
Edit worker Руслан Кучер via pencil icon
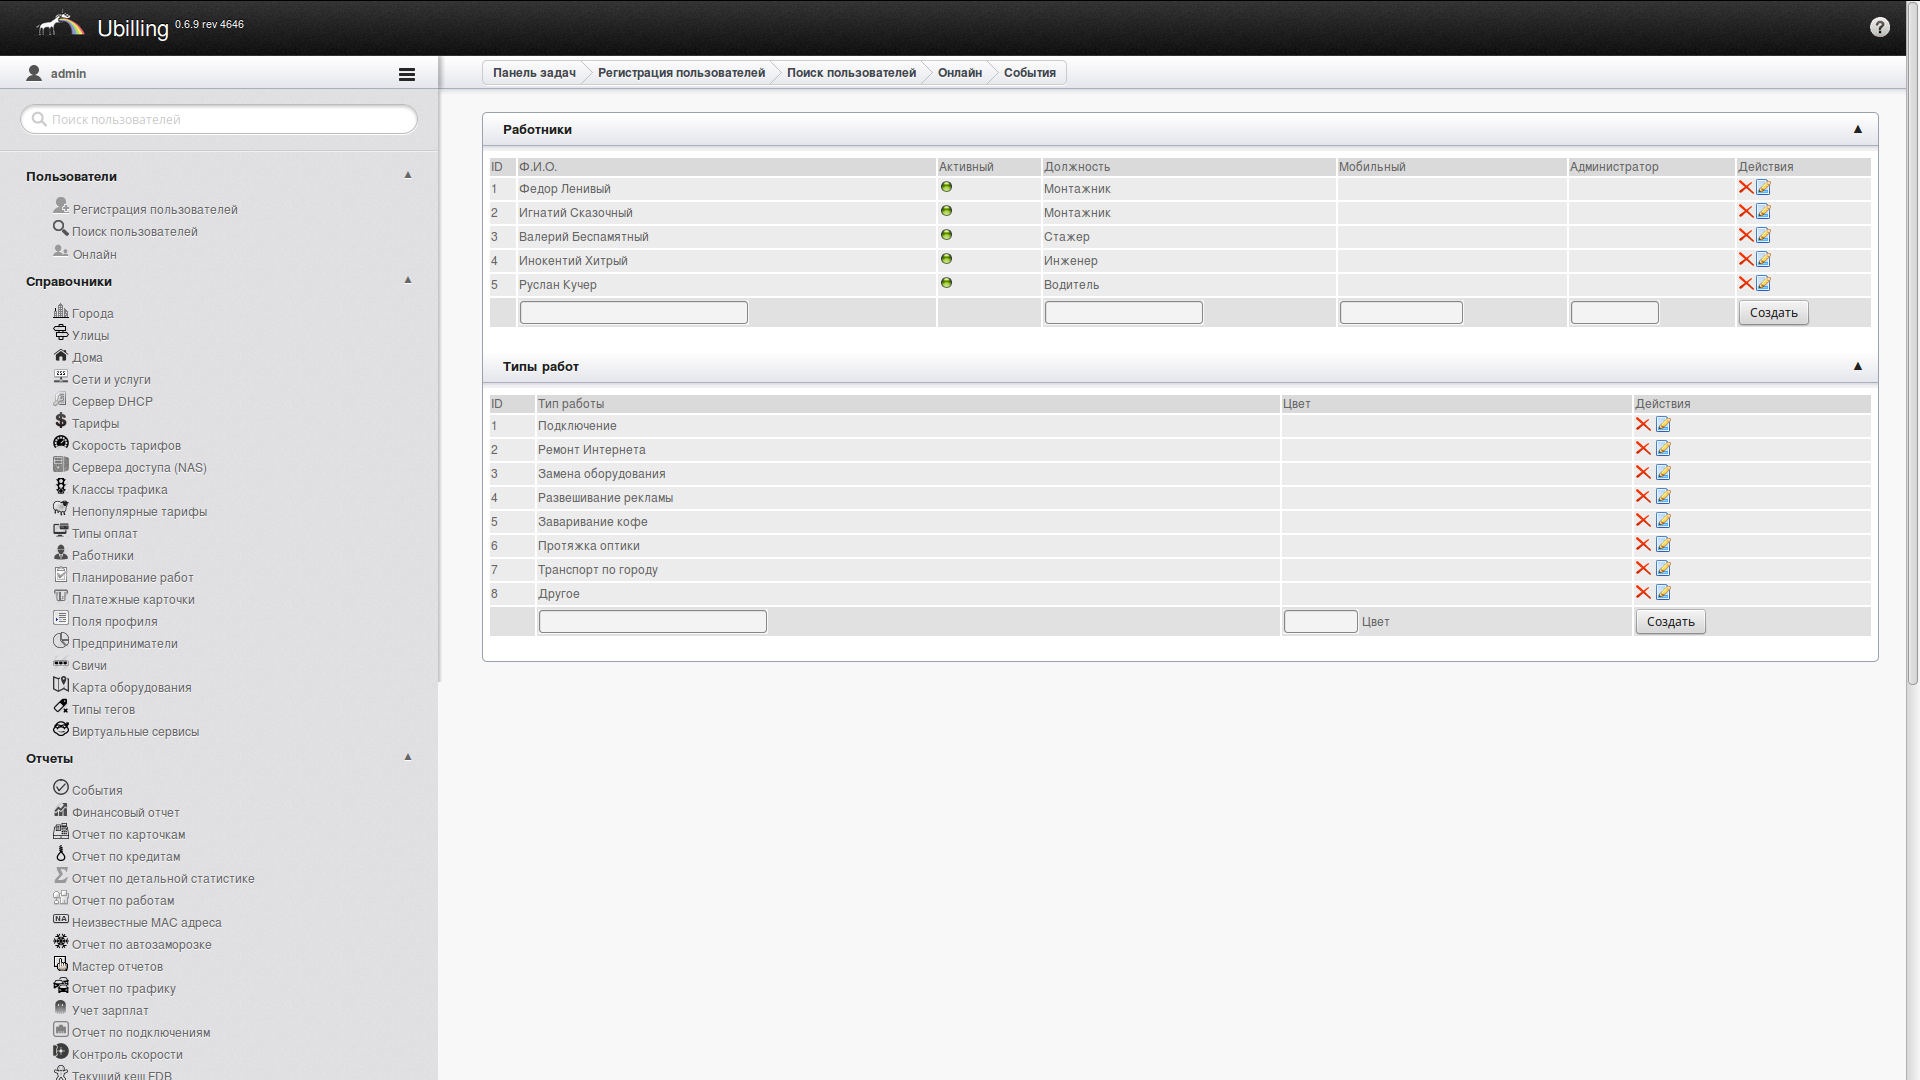click(x=1763, y=284)
